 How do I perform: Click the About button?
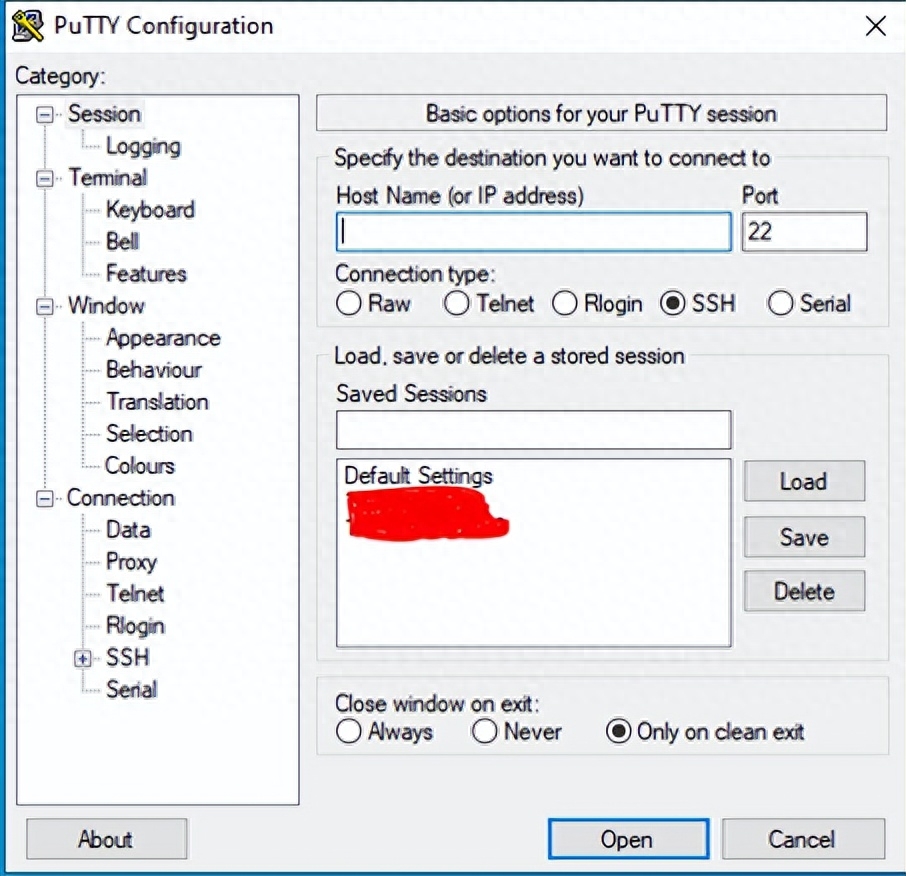tap(106, 839)
